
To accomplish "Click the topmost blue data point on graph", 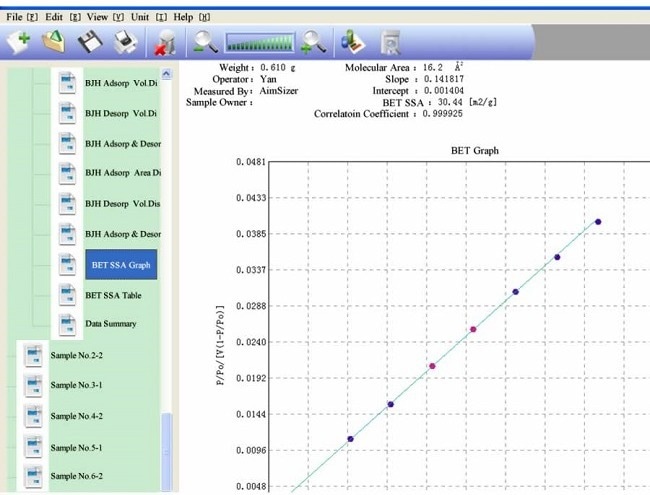I will point(598,222).
